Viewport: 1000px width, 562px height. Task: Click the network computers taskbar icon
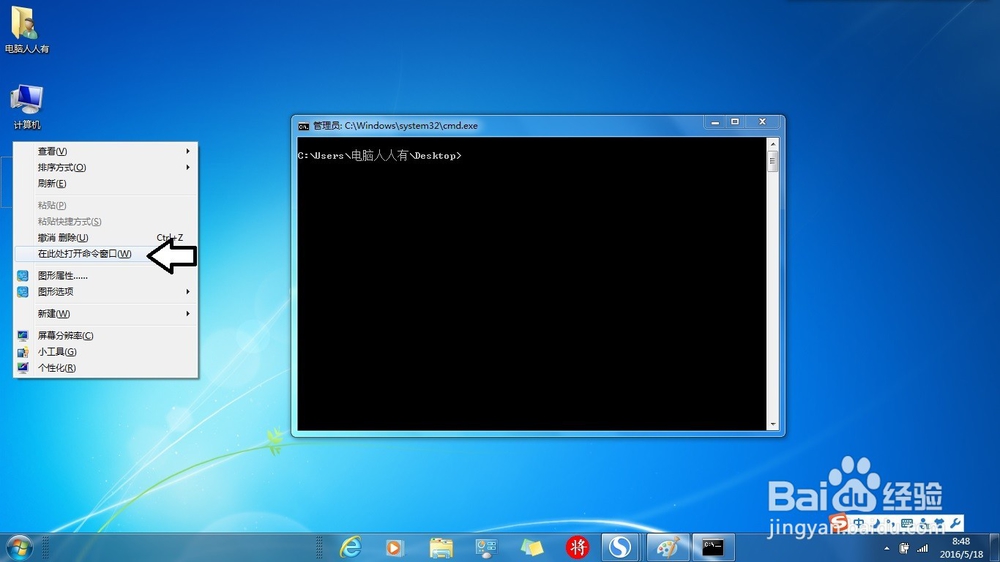click(x=486, y=547)
